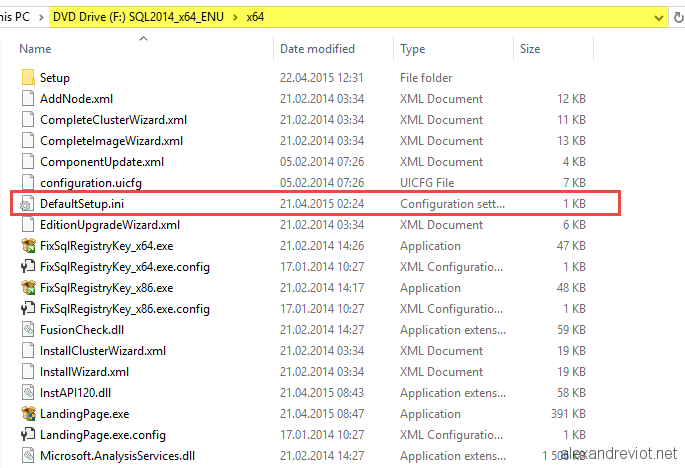Viewport: 685px width, 468px height.
Task: Select the CompleteImageWizard.xml file icon
Action: [28, 140]
